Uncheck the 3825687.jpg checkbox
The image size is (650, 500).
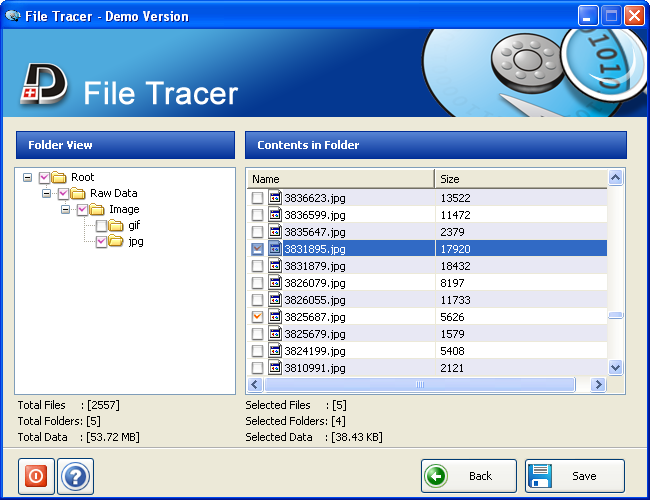(x=257, y=317)
